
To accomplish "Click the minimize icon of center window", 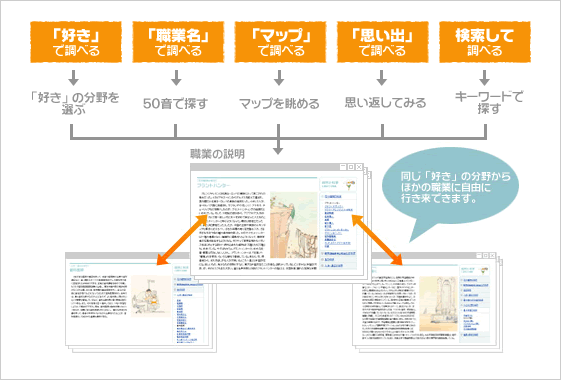I will [x=343, y=167].
